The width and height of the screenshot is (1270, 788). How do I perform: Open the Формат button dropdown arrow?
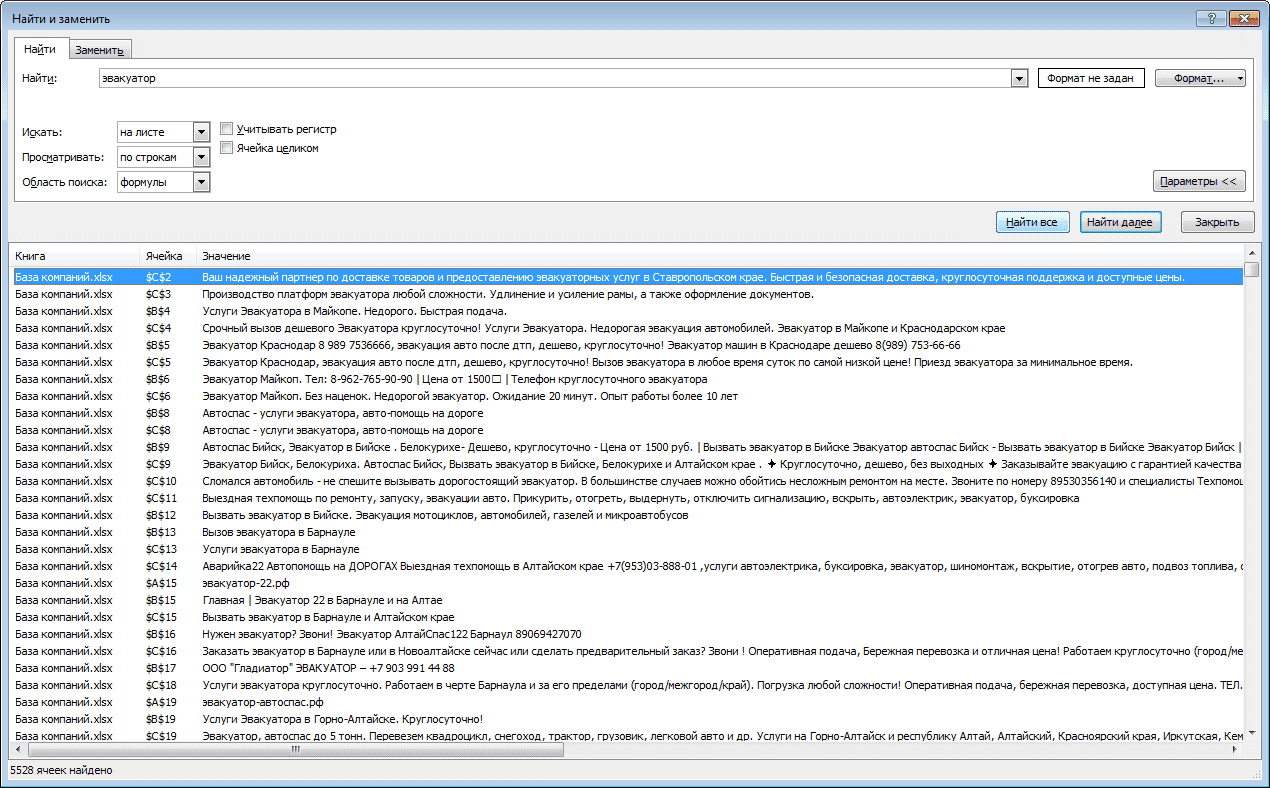1240,78
